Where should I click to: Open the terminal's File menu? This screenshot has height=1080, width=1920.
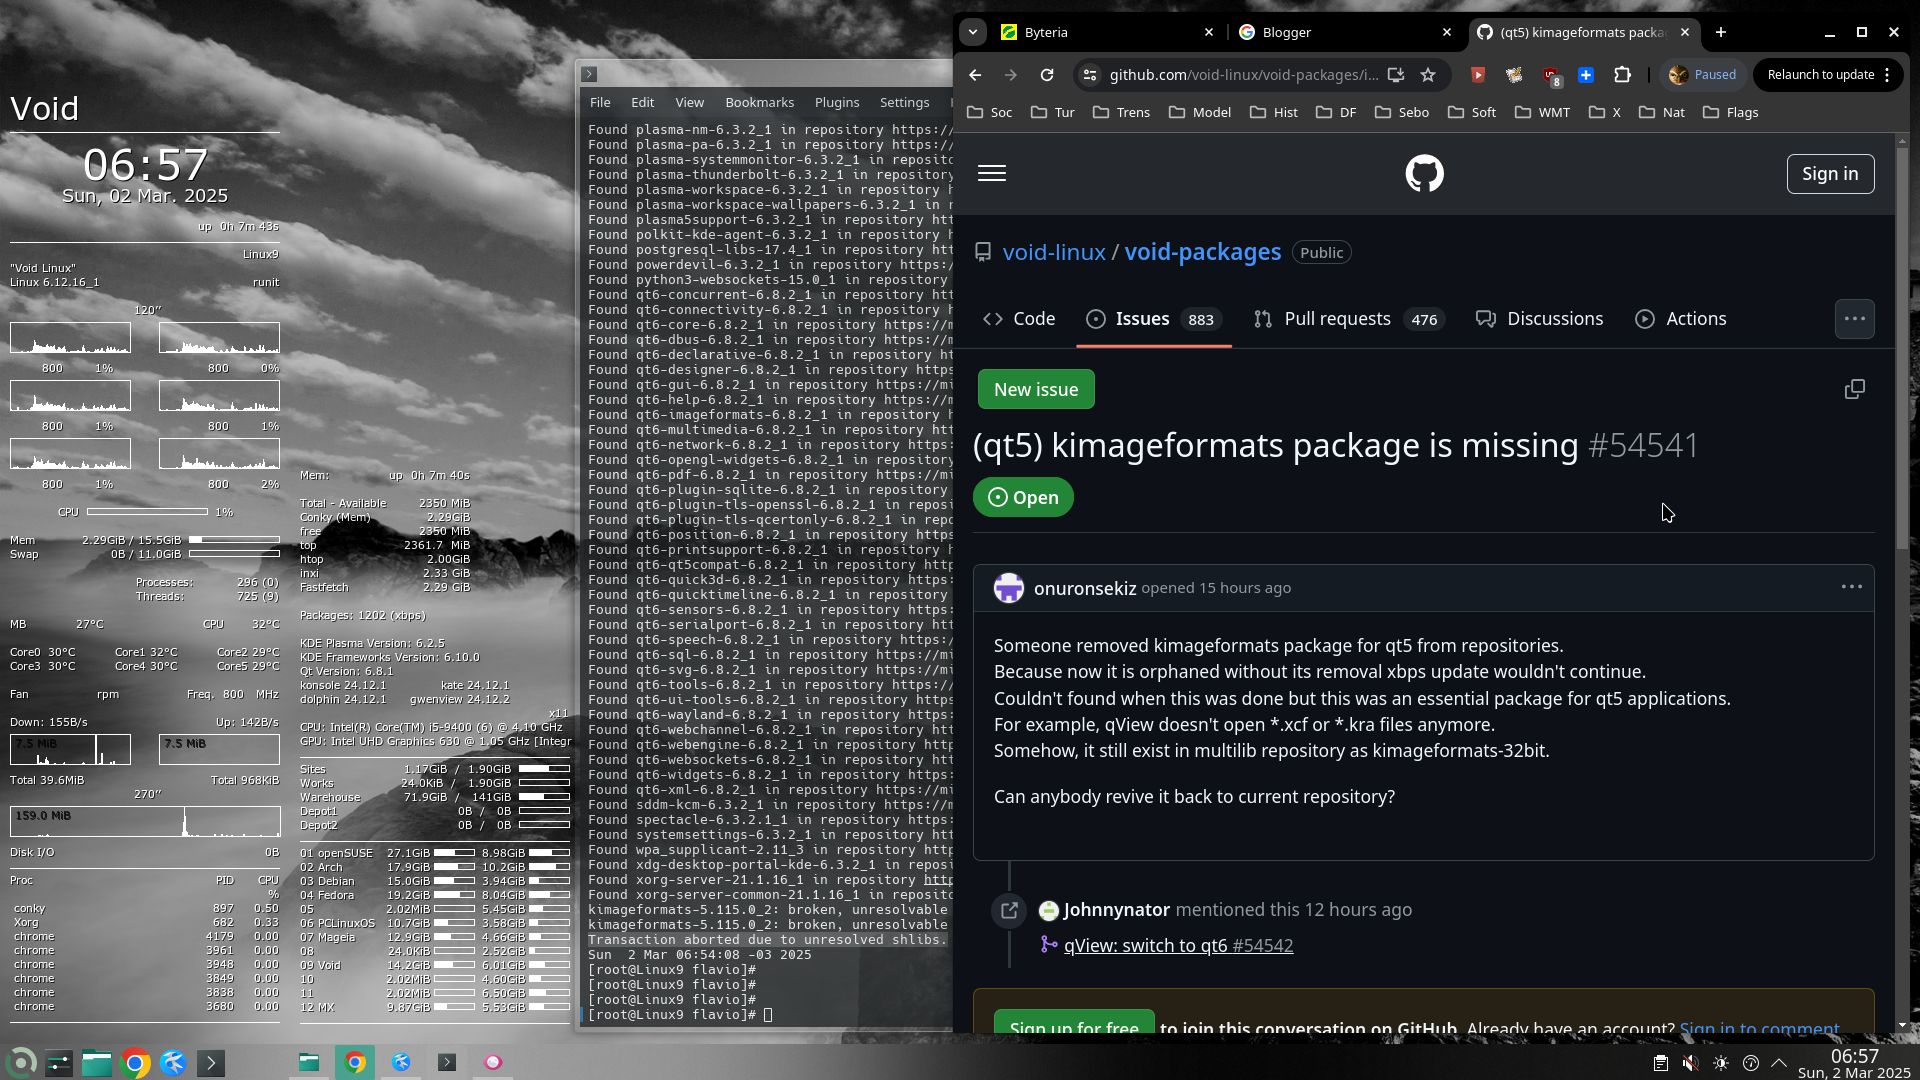pyautogui.click(x=600, y=102)
